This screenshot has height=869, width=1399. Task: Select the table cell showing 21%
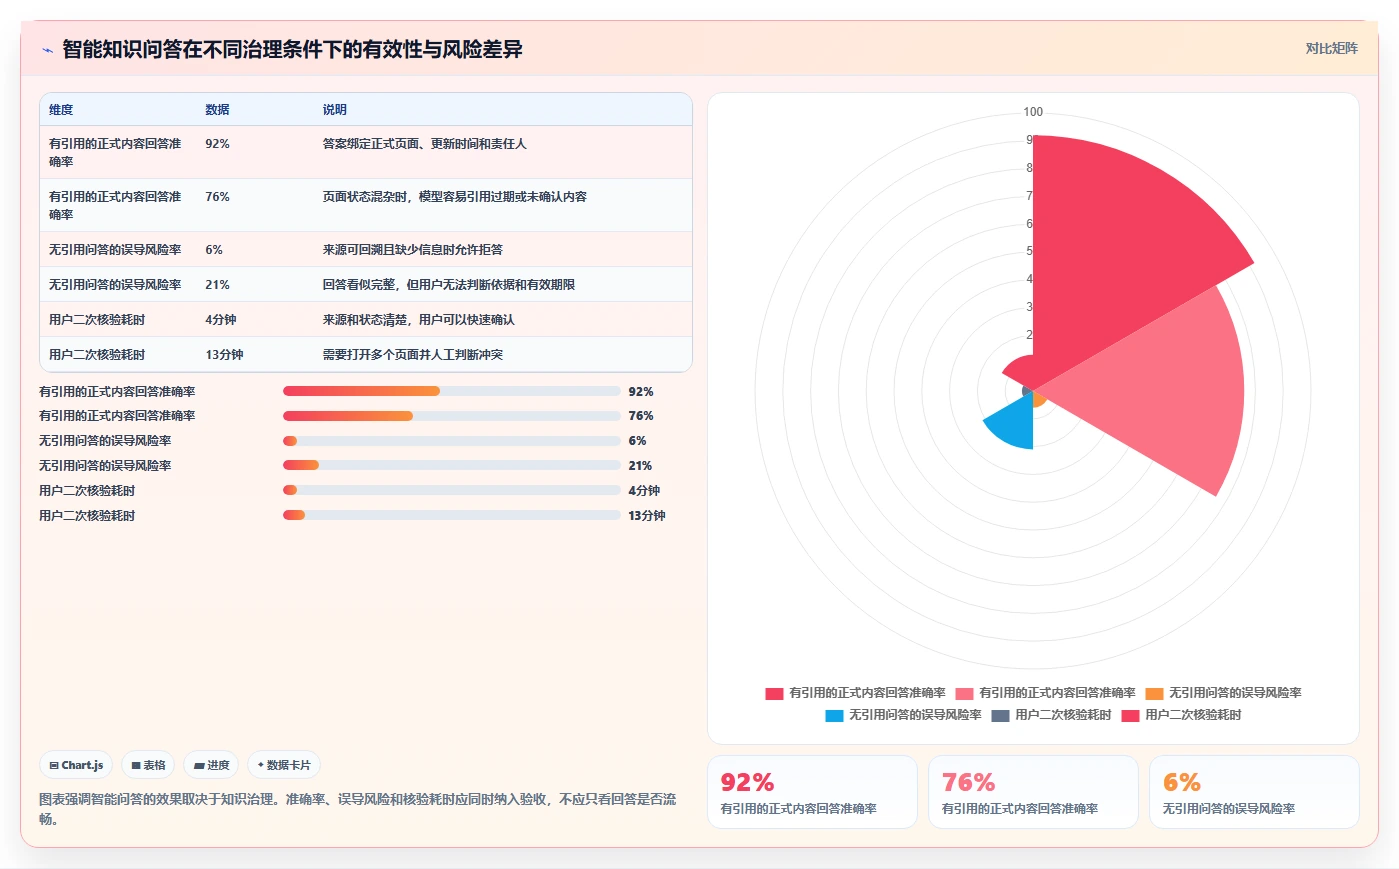217,285
